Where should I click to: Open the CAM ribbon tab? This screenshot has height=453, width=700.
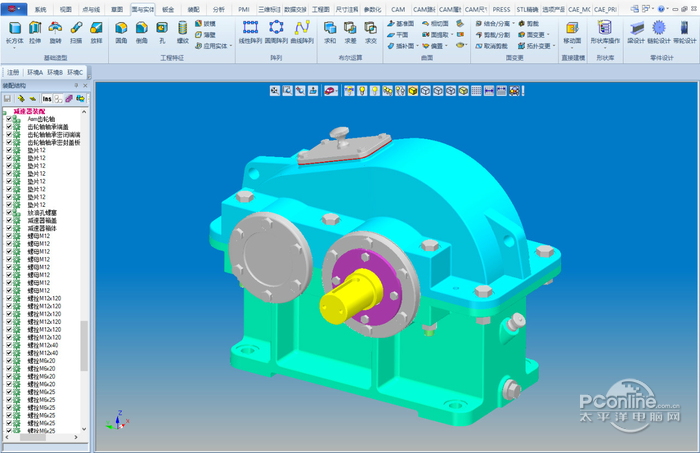[398, 9]
